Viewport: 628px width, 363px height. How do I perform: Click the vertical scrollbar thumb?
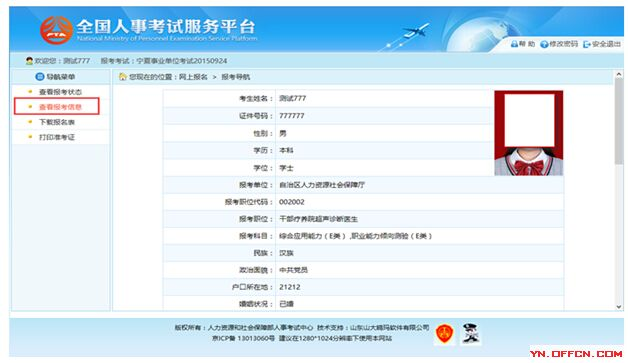(619, 121)
